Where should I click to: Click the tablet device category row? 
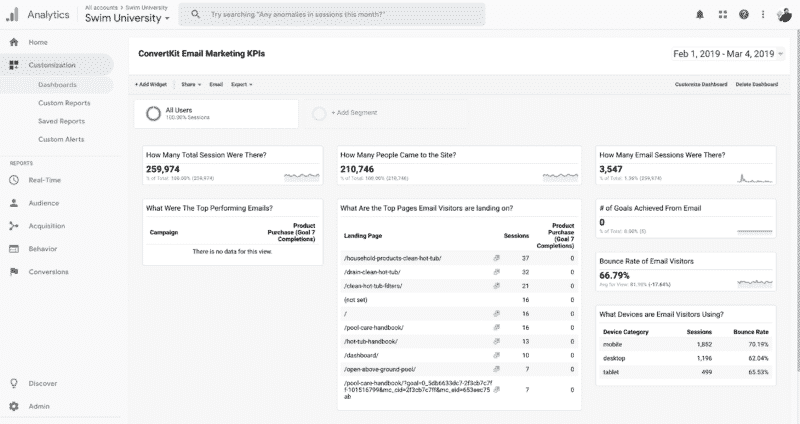tap(686, 372)
